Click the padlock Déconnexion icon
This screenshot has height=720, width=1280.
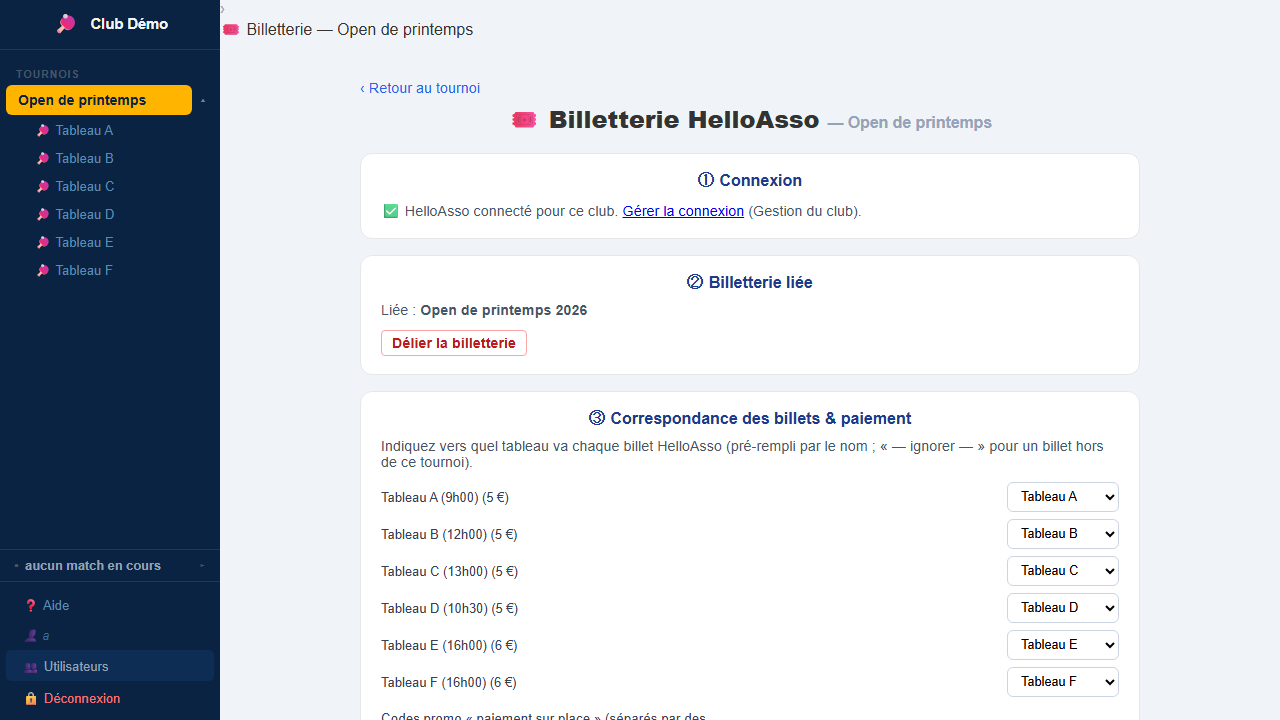pos(31,698)
